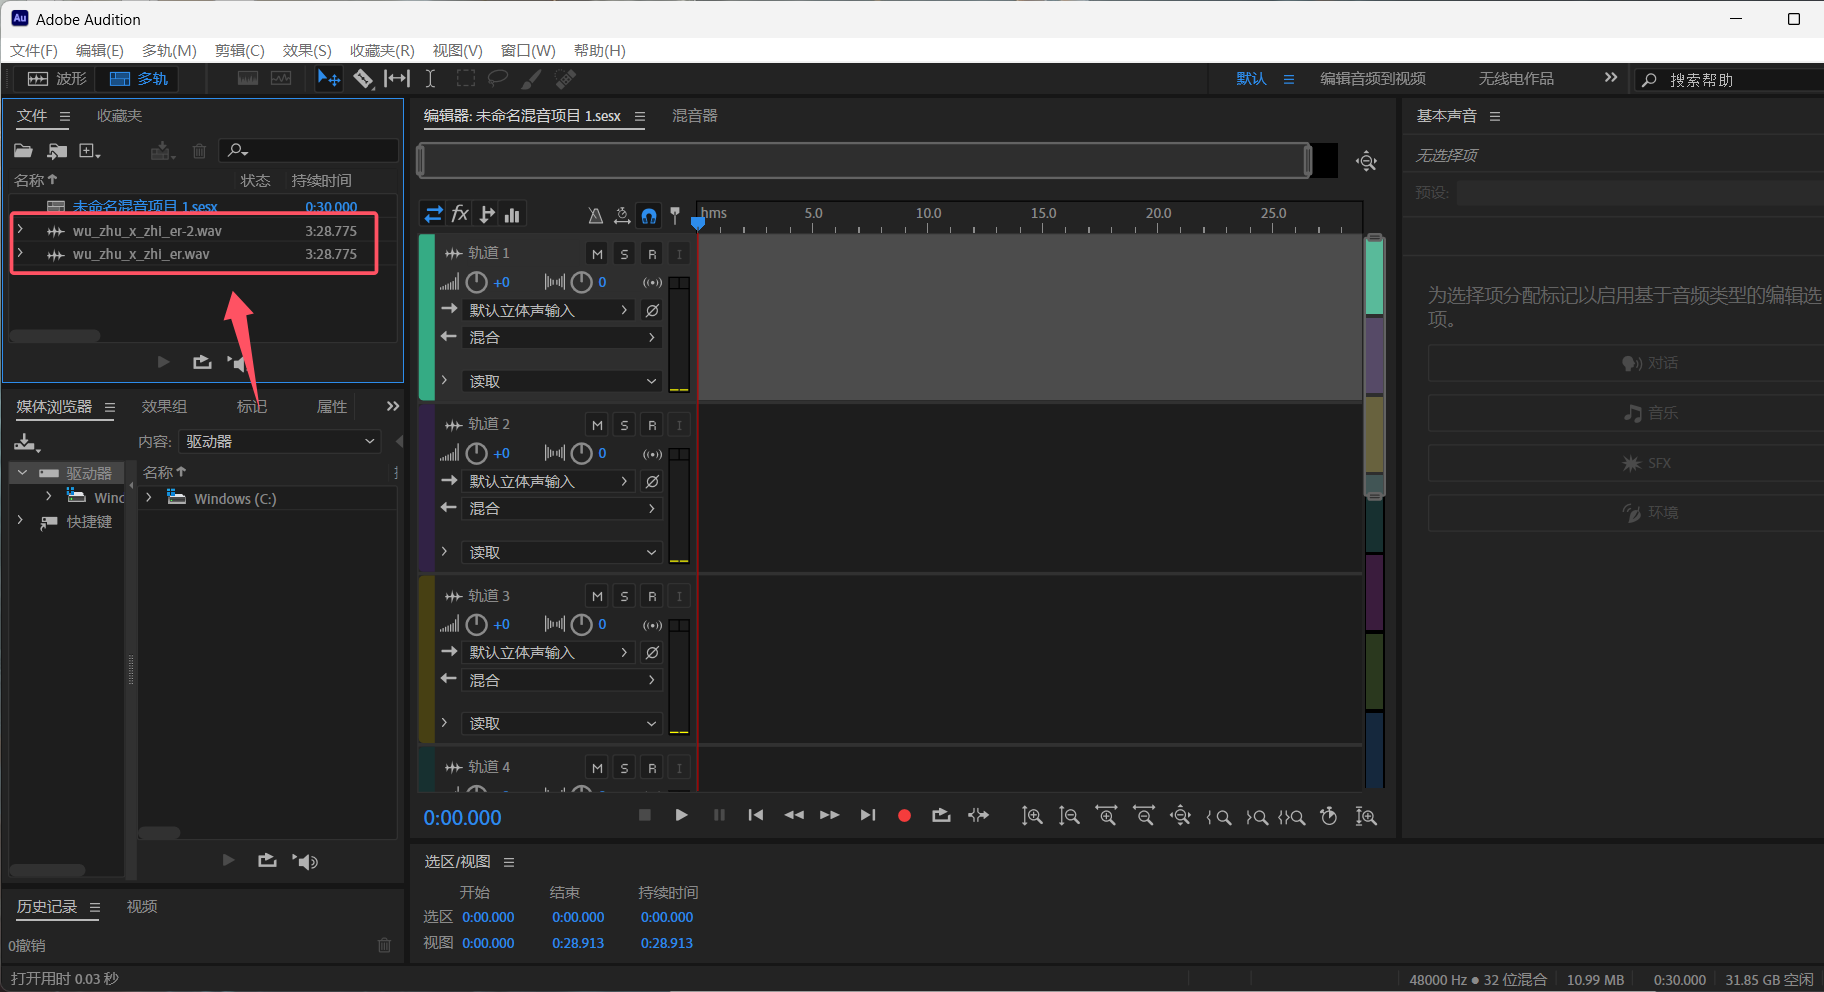
Task: Open file folder icon in Files panel
Action: (23, 151)
